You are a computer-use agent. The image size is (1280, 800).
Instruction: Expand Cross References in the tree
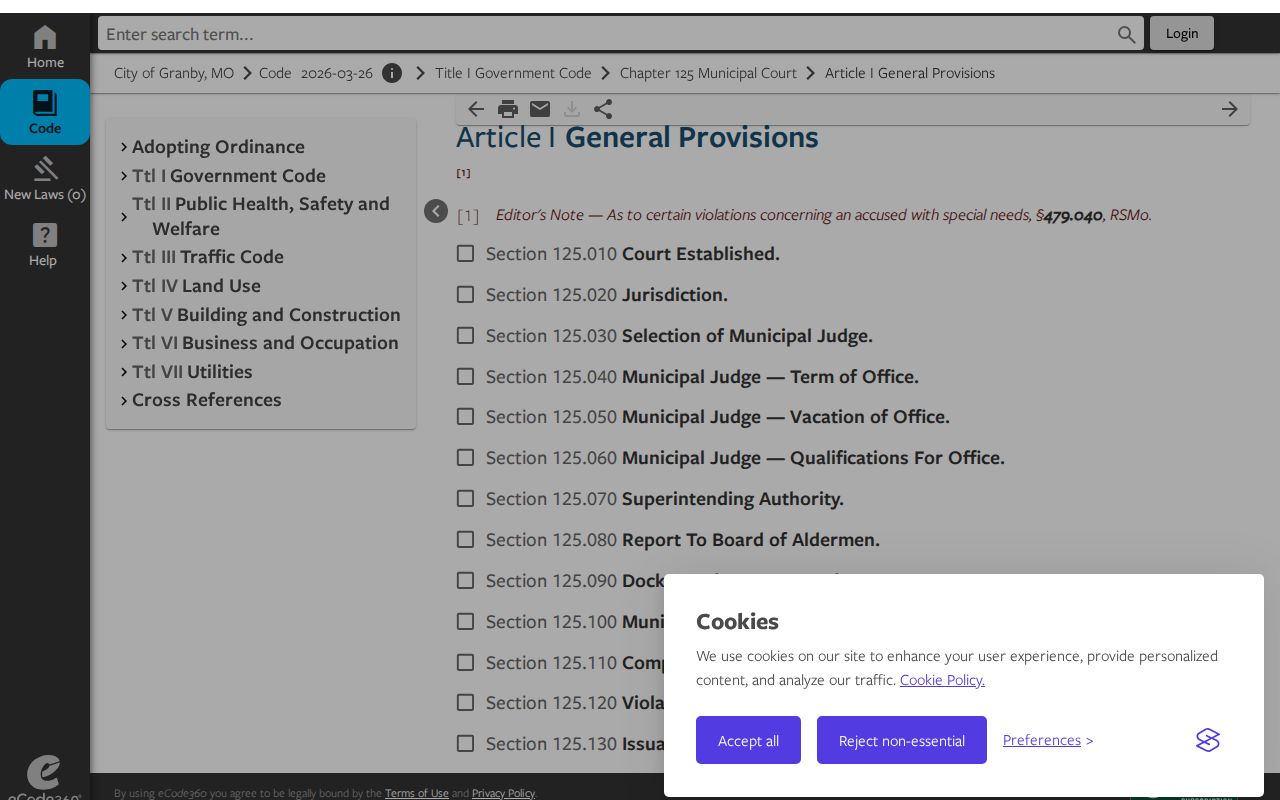click(x=124, y=400)
